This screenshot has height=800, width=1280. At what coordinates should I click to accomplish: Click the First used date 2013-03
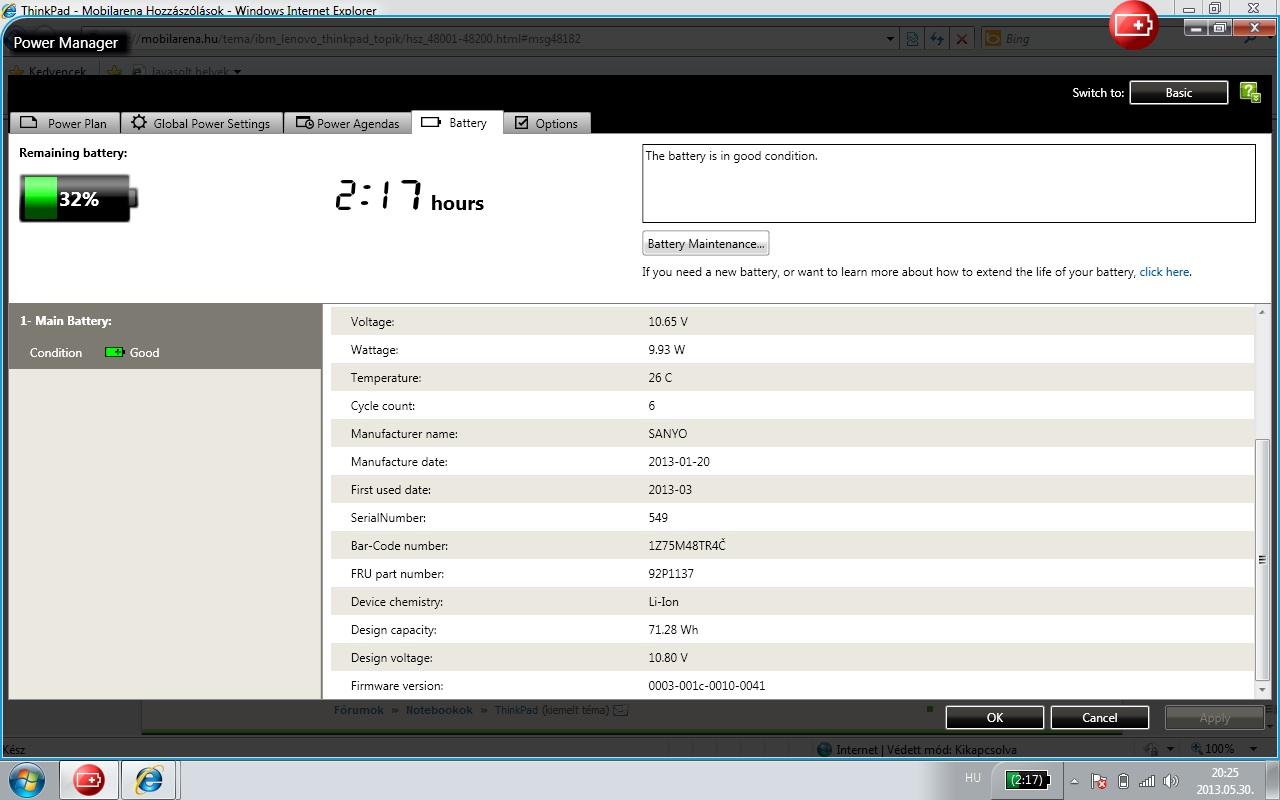pyautogui.click(x=670, y=490)
